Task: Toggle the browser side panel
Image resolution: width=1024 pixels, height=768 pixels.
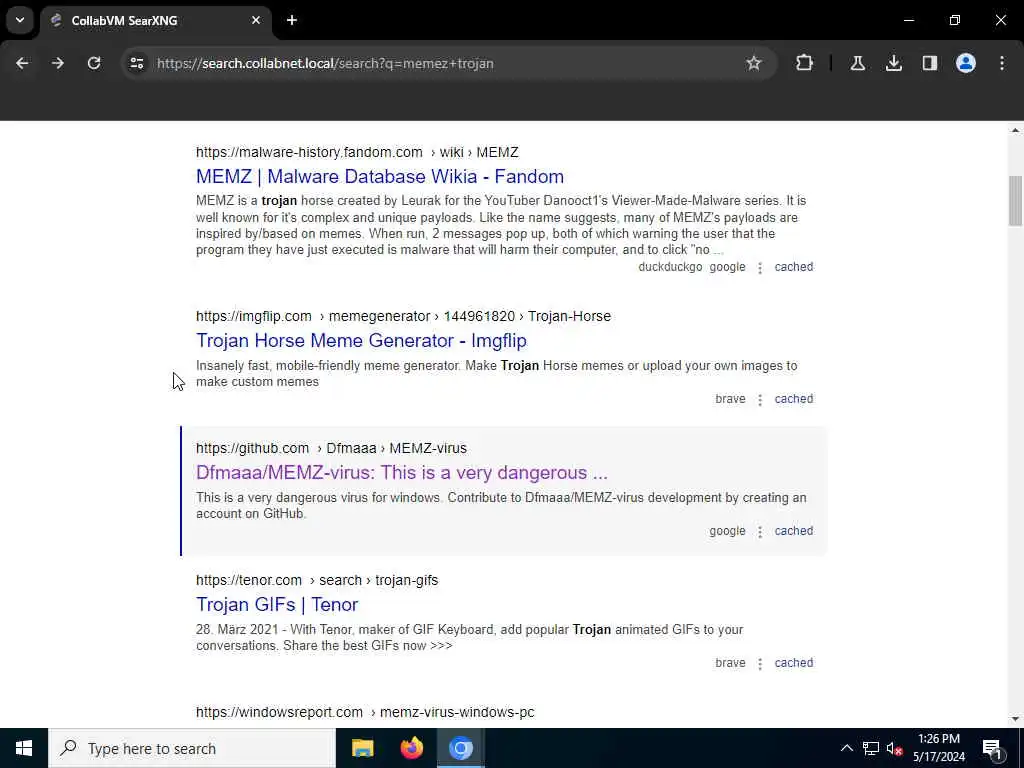Action: 929,63
